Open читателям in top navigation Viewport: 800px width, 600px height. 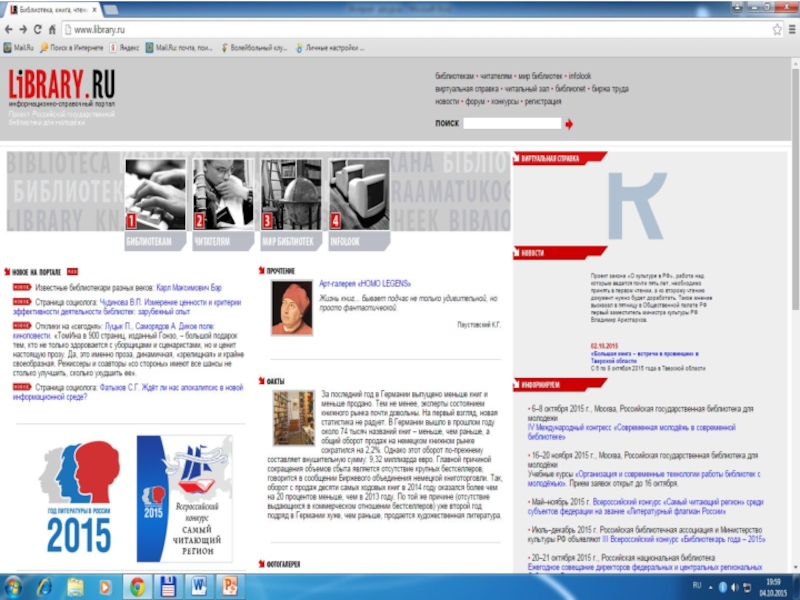(x=496, y=76)
